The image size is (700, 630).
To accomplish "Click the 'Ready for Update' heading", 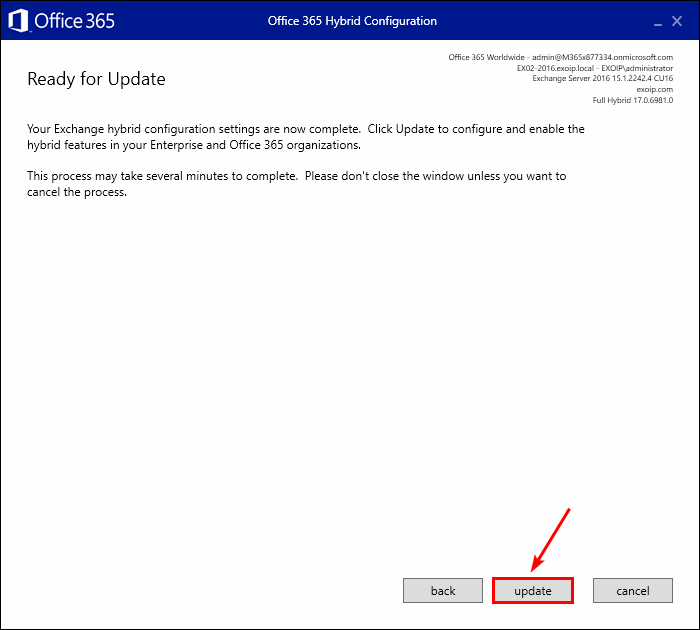I will click(96, 79).
